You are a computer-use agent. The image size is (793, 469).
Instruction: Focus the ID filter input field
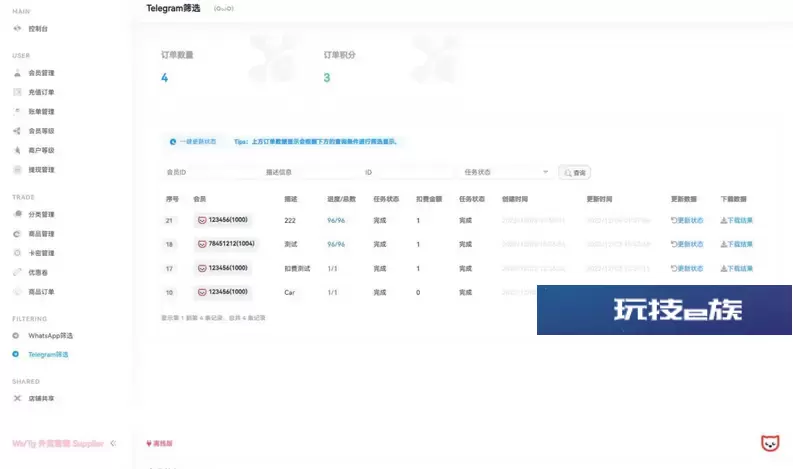coord(409,172)
